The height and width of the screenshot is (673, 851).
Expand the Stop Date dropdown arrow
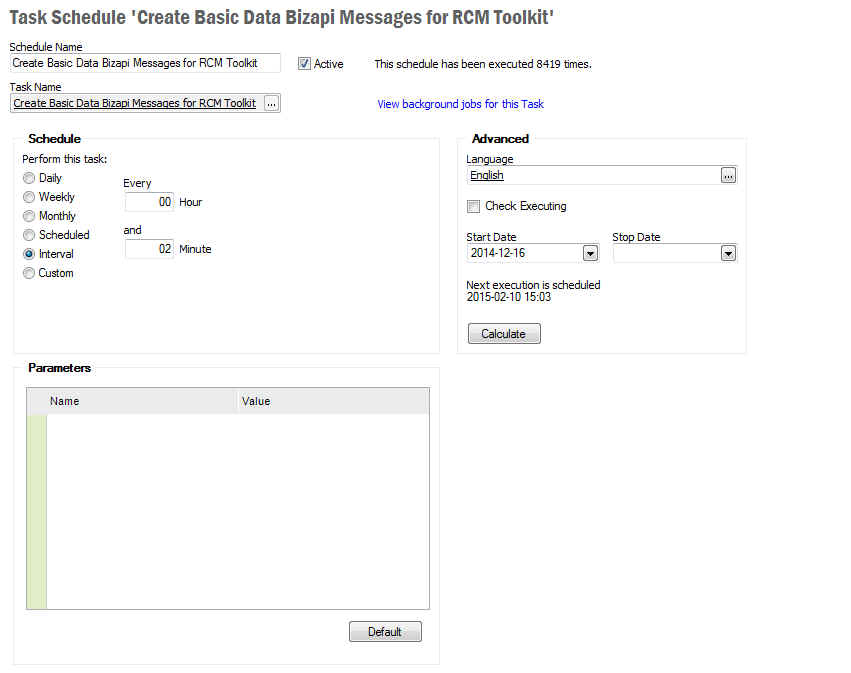click(728, 253)
